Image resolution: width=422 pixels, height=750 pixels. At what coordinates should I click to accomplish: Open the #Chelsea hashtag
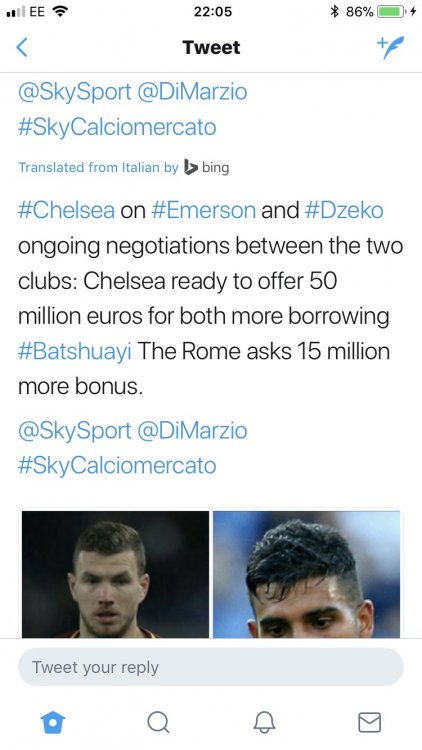click(66, 210)
